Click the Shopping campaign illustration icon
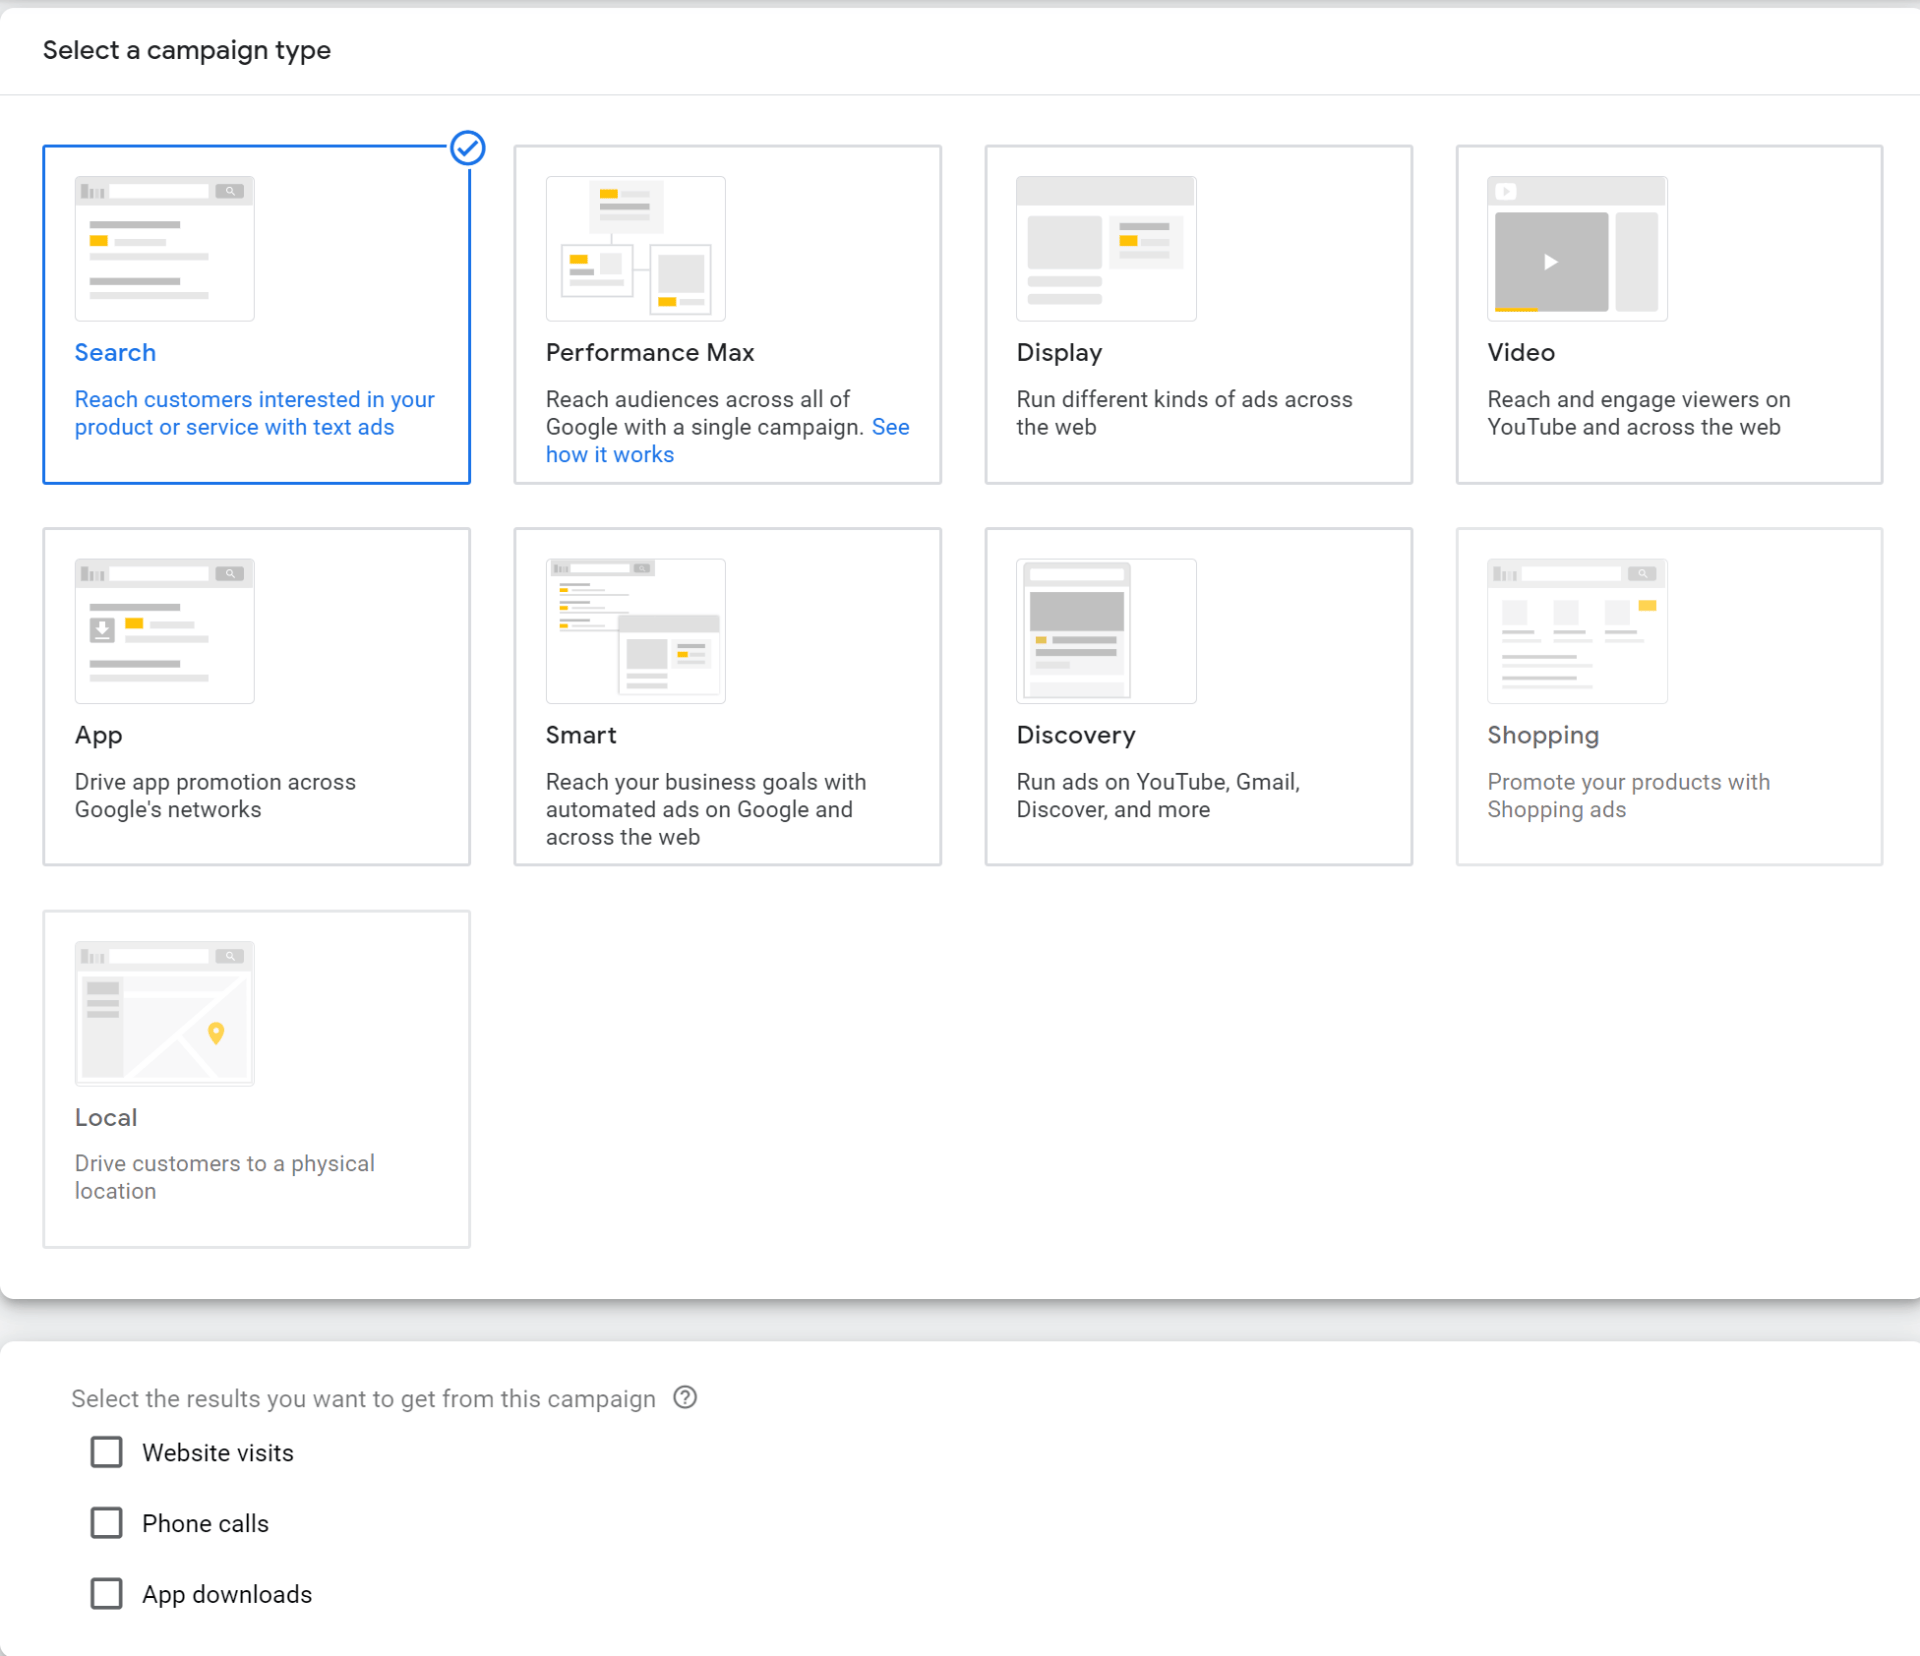Screen dimensions: 1920x1656 coord(1576,631)
